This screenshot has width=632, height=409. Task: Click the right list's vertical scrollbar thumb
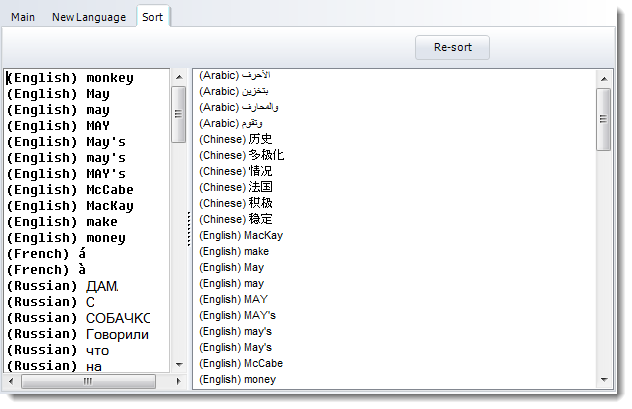[604, 119]
